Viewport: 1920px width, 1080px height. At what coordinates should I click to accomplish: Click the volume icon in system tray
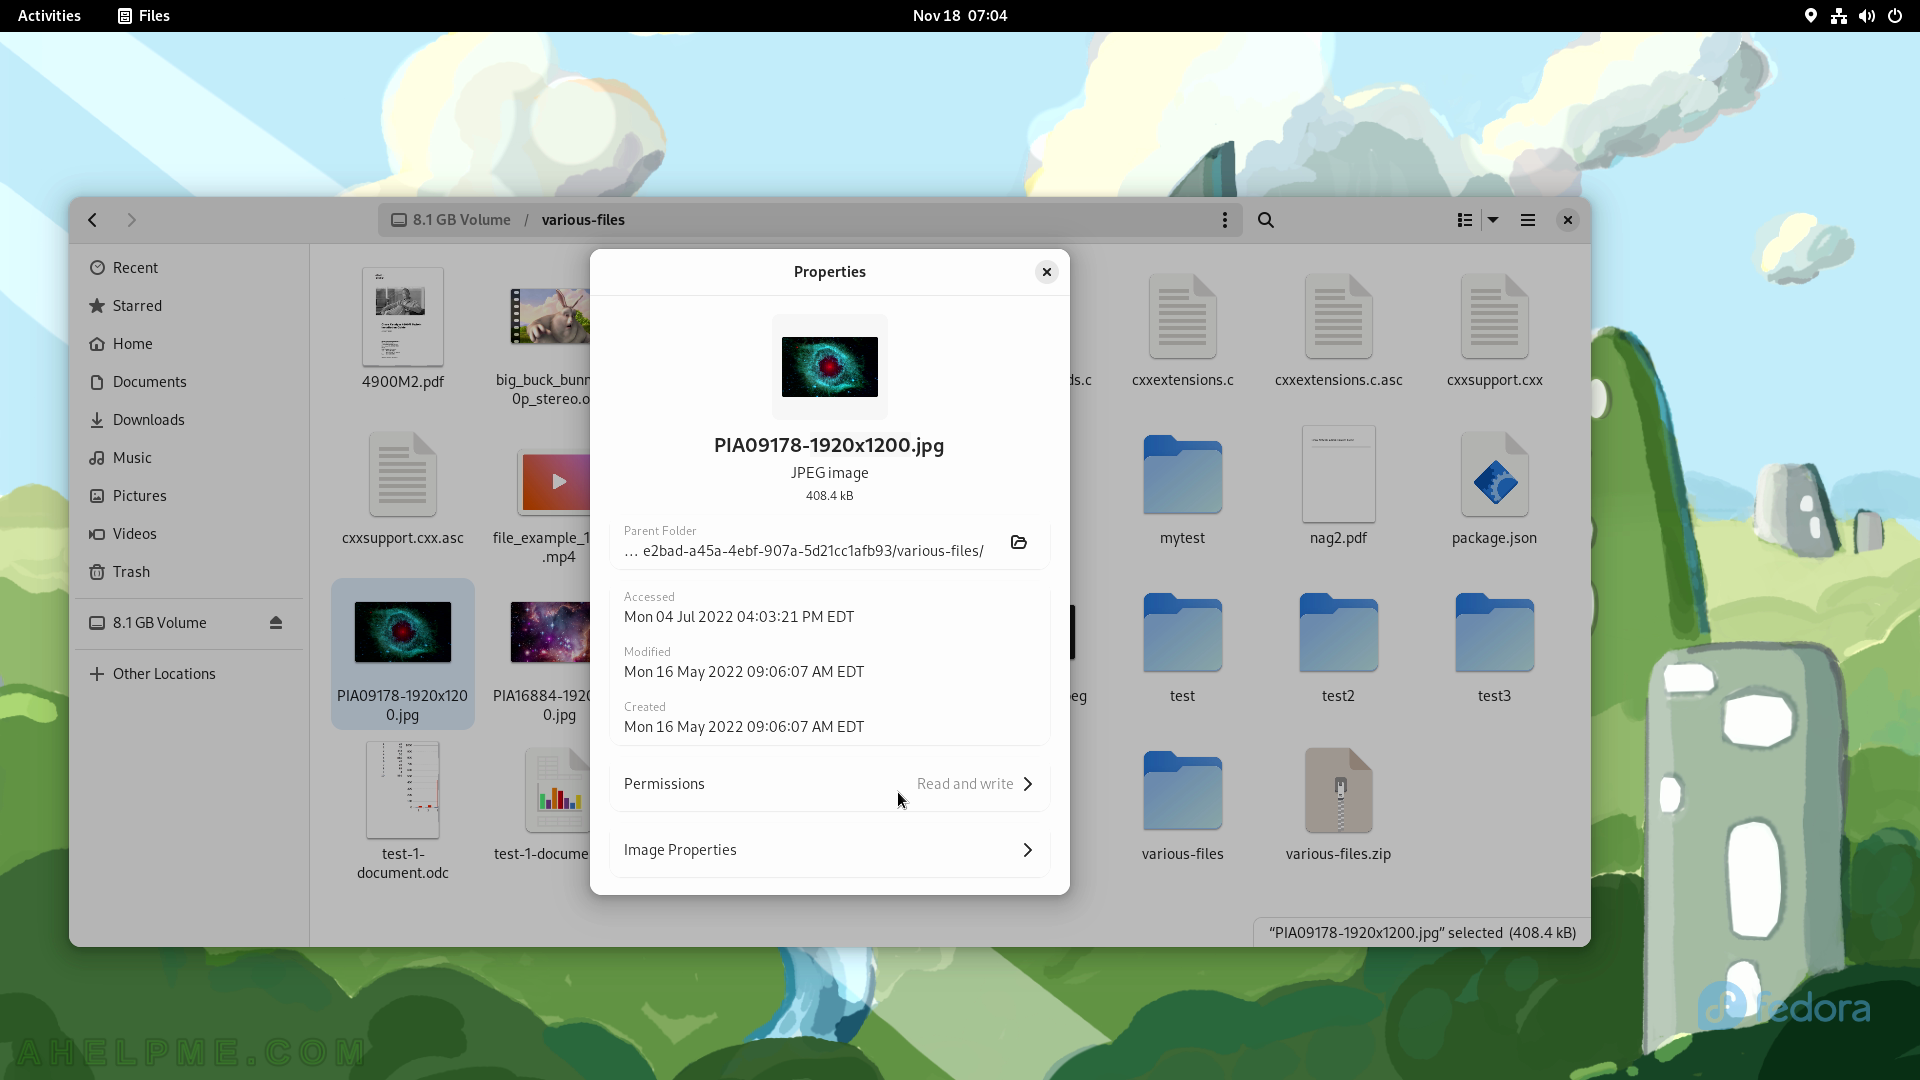(1867, 16)
